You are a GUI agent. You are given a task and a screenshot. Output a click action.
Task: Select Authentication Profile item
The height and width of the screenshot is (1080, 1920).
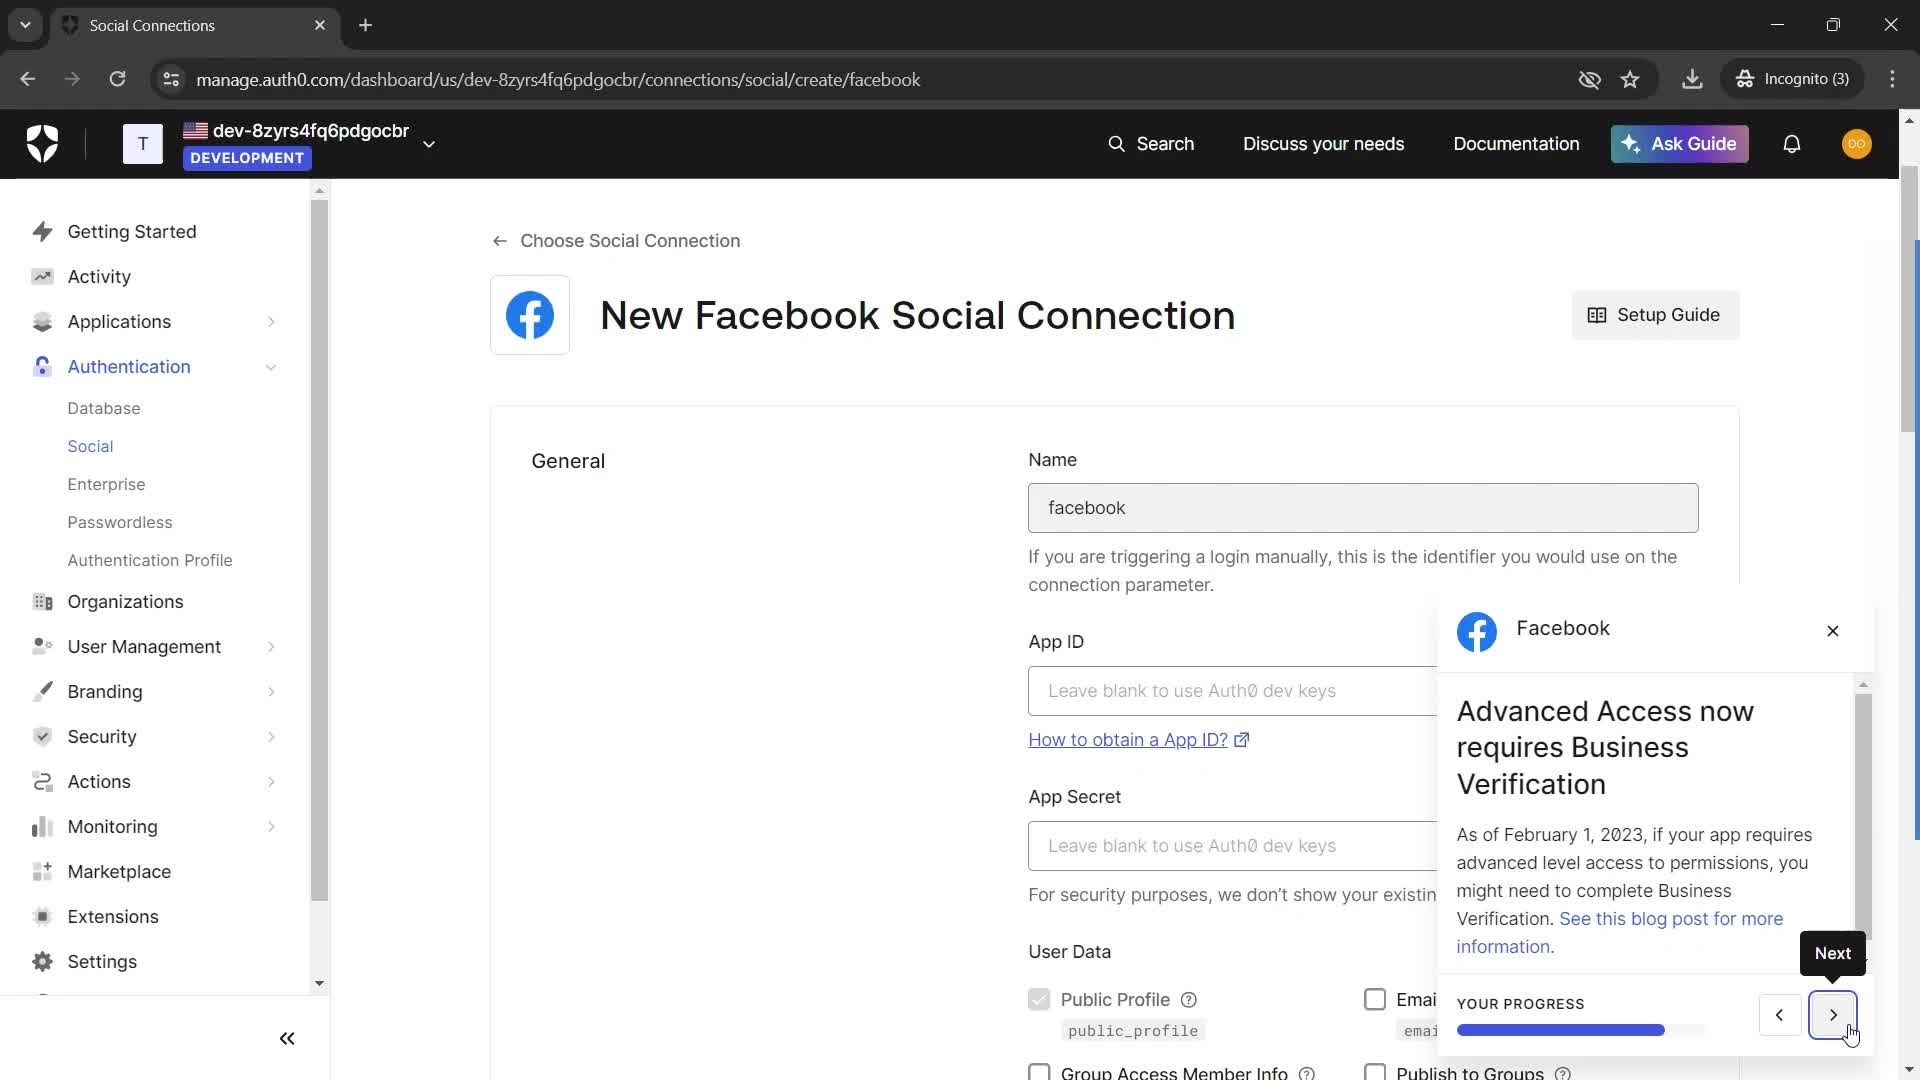click(150, 560)
